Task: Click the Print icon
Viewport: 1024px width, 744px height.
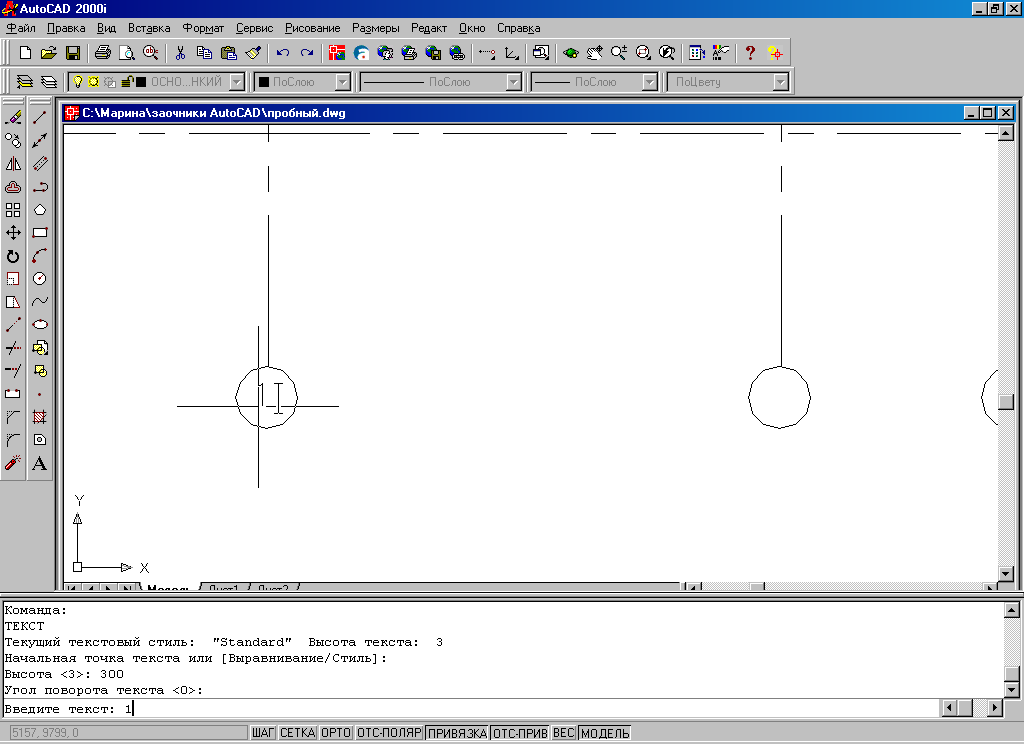Action: [x=103, y=53]
